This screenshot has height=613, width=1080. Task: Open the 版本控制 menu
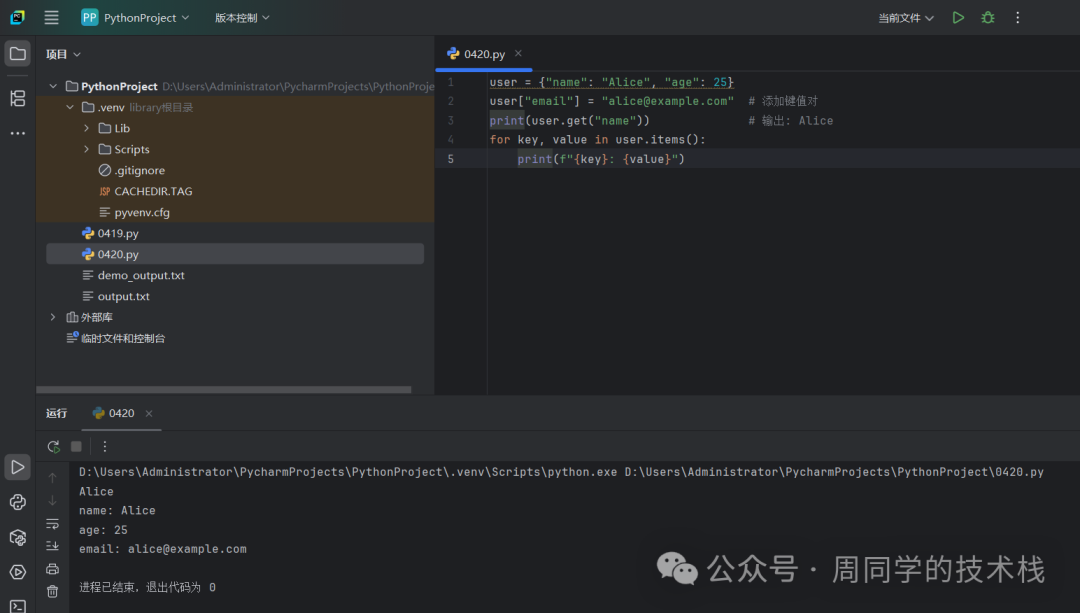242,18
